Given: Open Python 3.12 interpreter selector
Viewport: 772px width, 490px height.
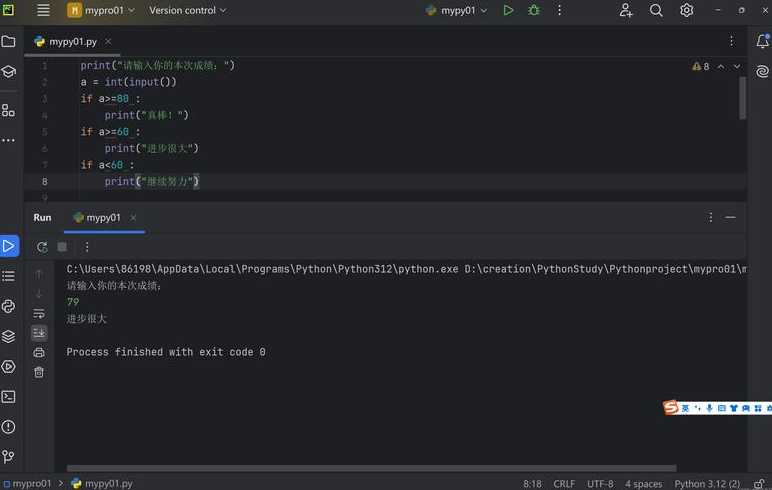Looking at the screenshot, I should click(707, 484).
